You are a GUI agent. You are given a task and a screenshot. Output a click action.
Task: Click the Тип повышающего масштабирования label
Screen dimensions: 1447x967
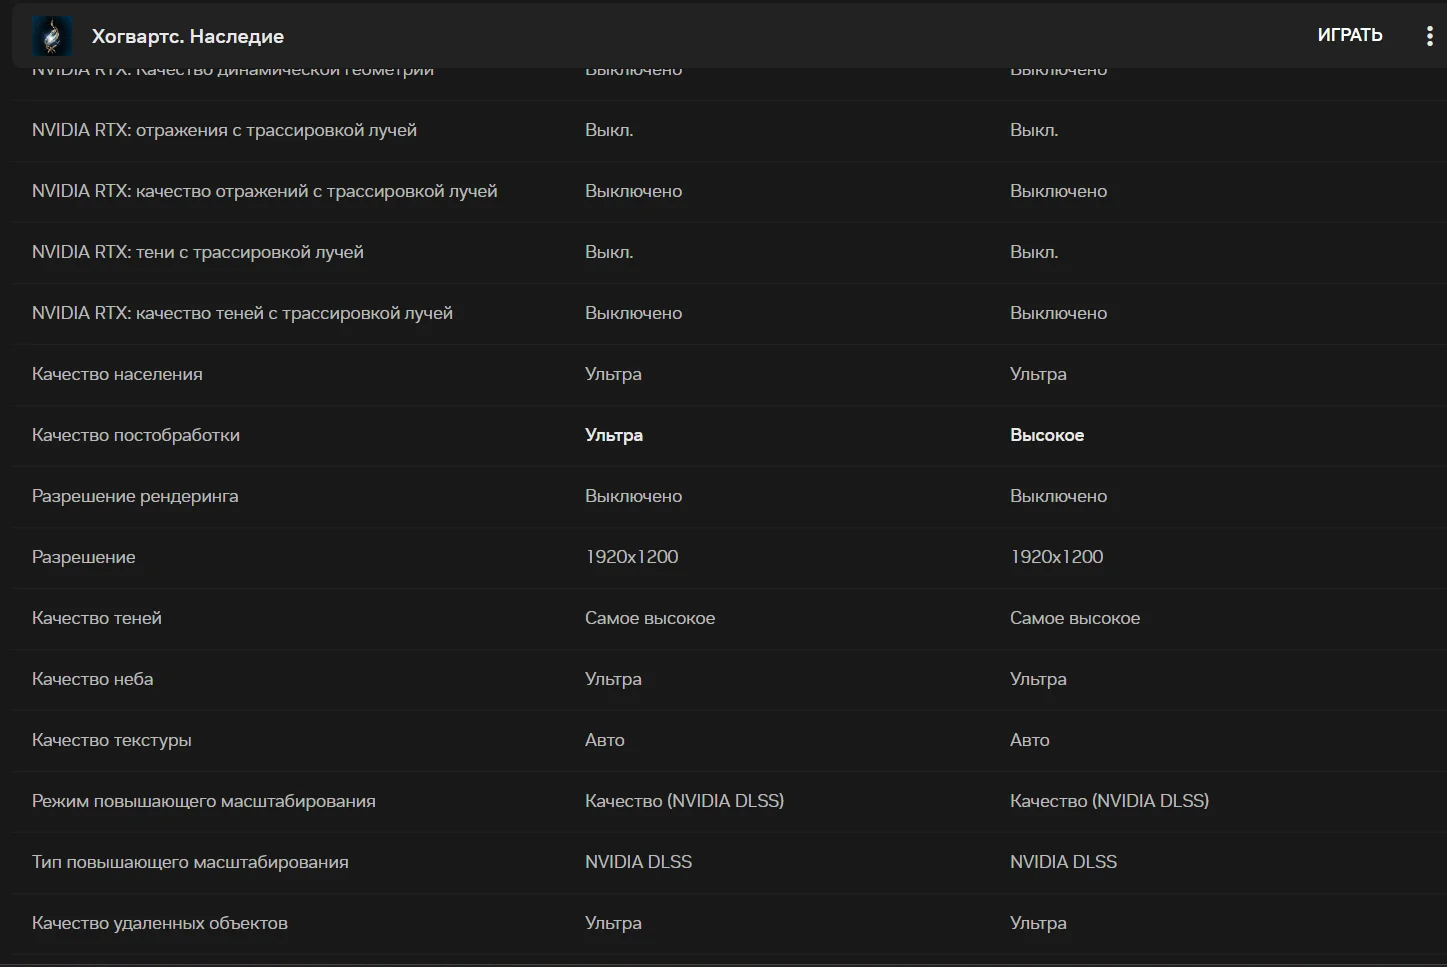pyautogui.click(x=190, y=862)
